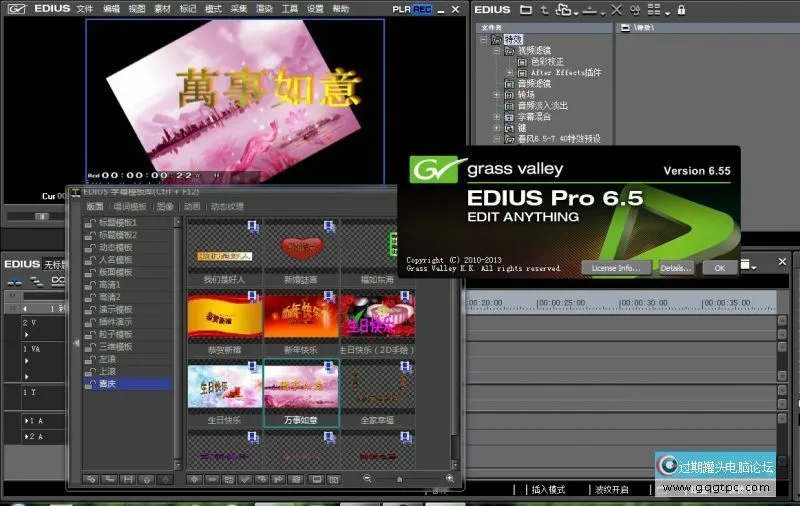800x506 pixels.
Task: Click zoom-in magnifier in title template library
Action: pyautogui.click(x=449, y=479)
